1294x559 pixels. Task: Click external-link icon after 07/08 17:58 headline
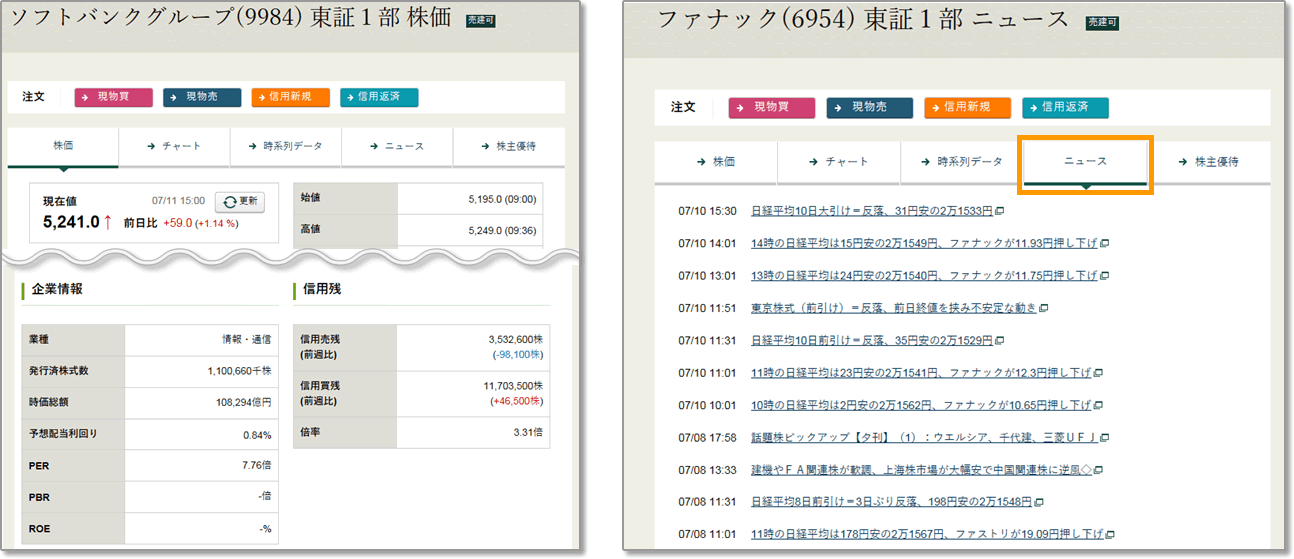click(1105, 438)
